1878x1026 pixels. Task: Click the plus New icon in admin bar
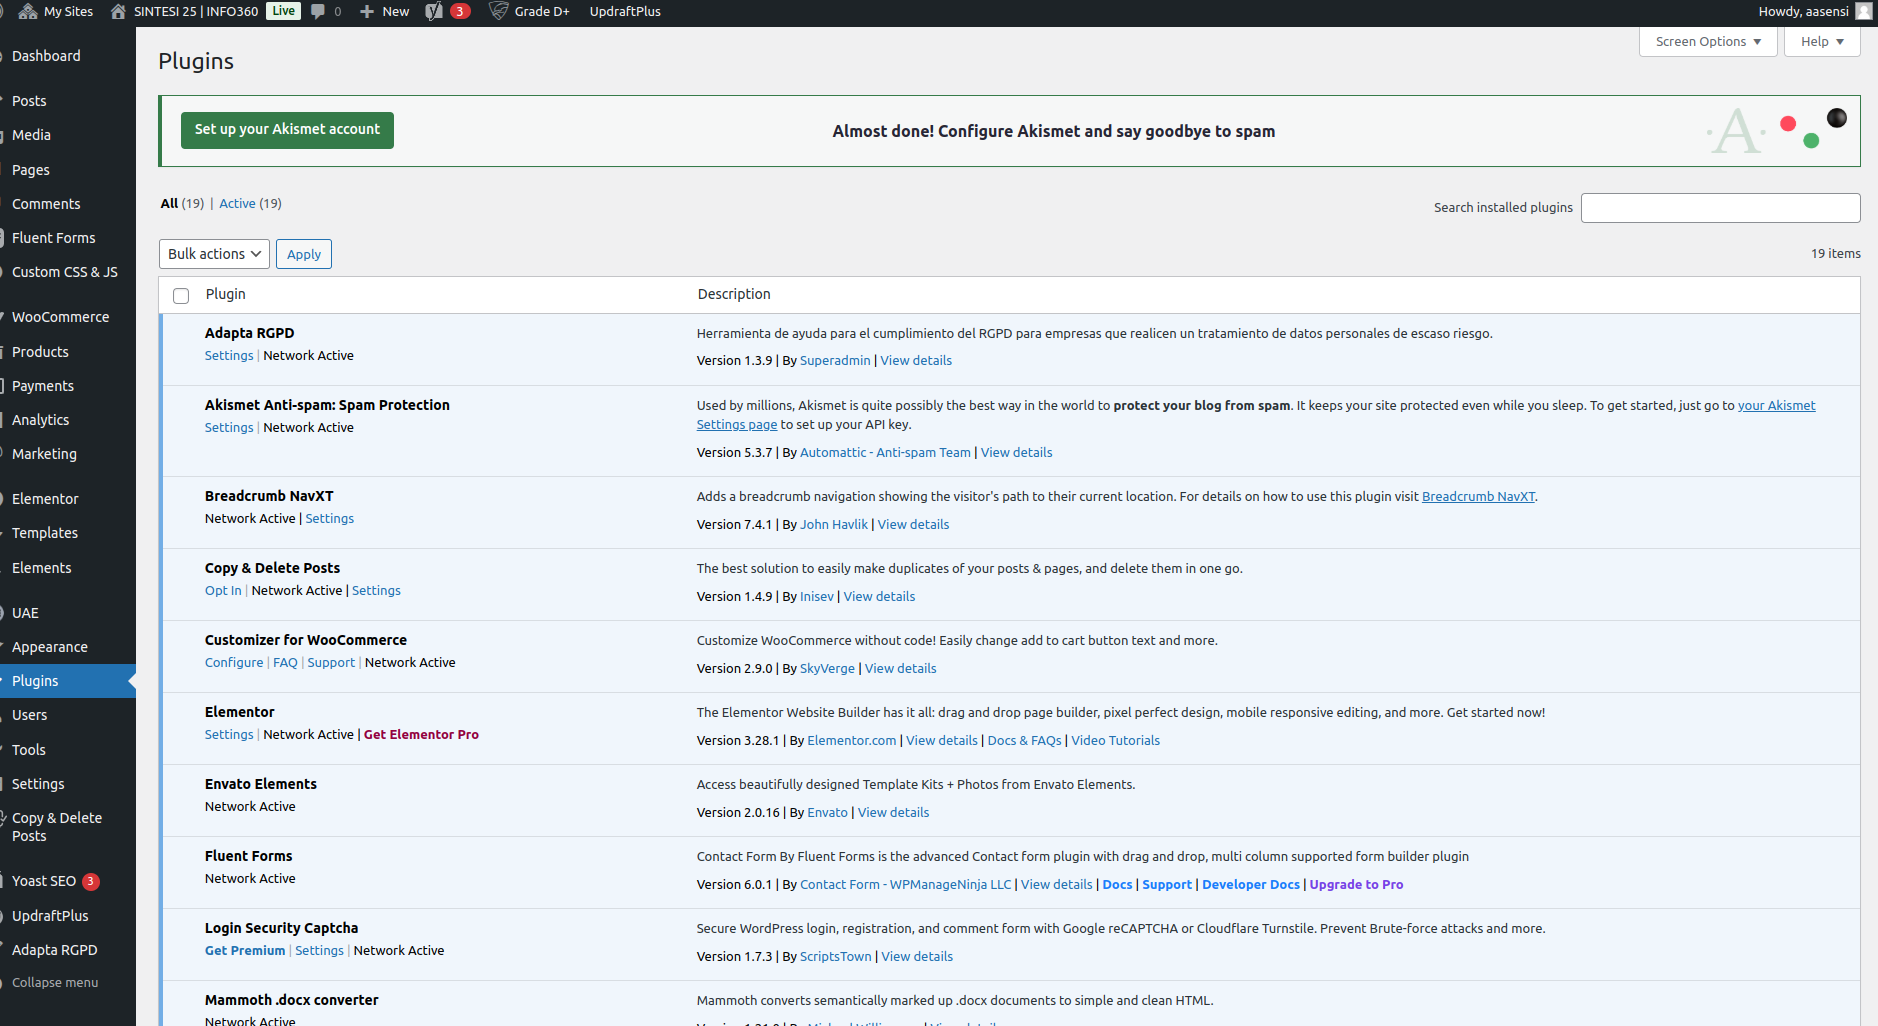pyautogui.click(x=367, y=12)
